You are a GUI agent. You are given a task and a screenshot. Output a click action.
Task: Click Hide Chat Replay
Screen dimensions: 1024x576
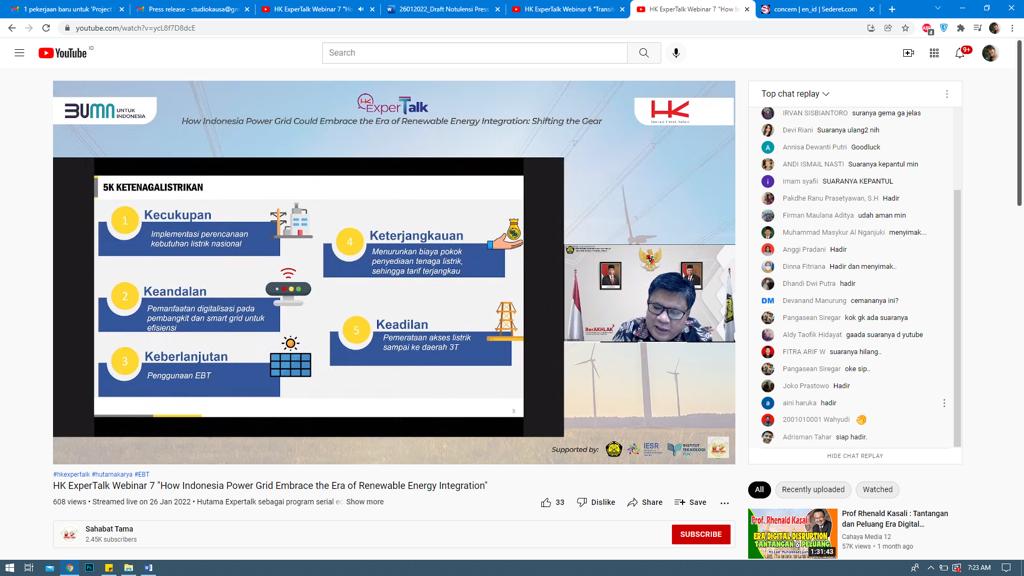[855, 456]
